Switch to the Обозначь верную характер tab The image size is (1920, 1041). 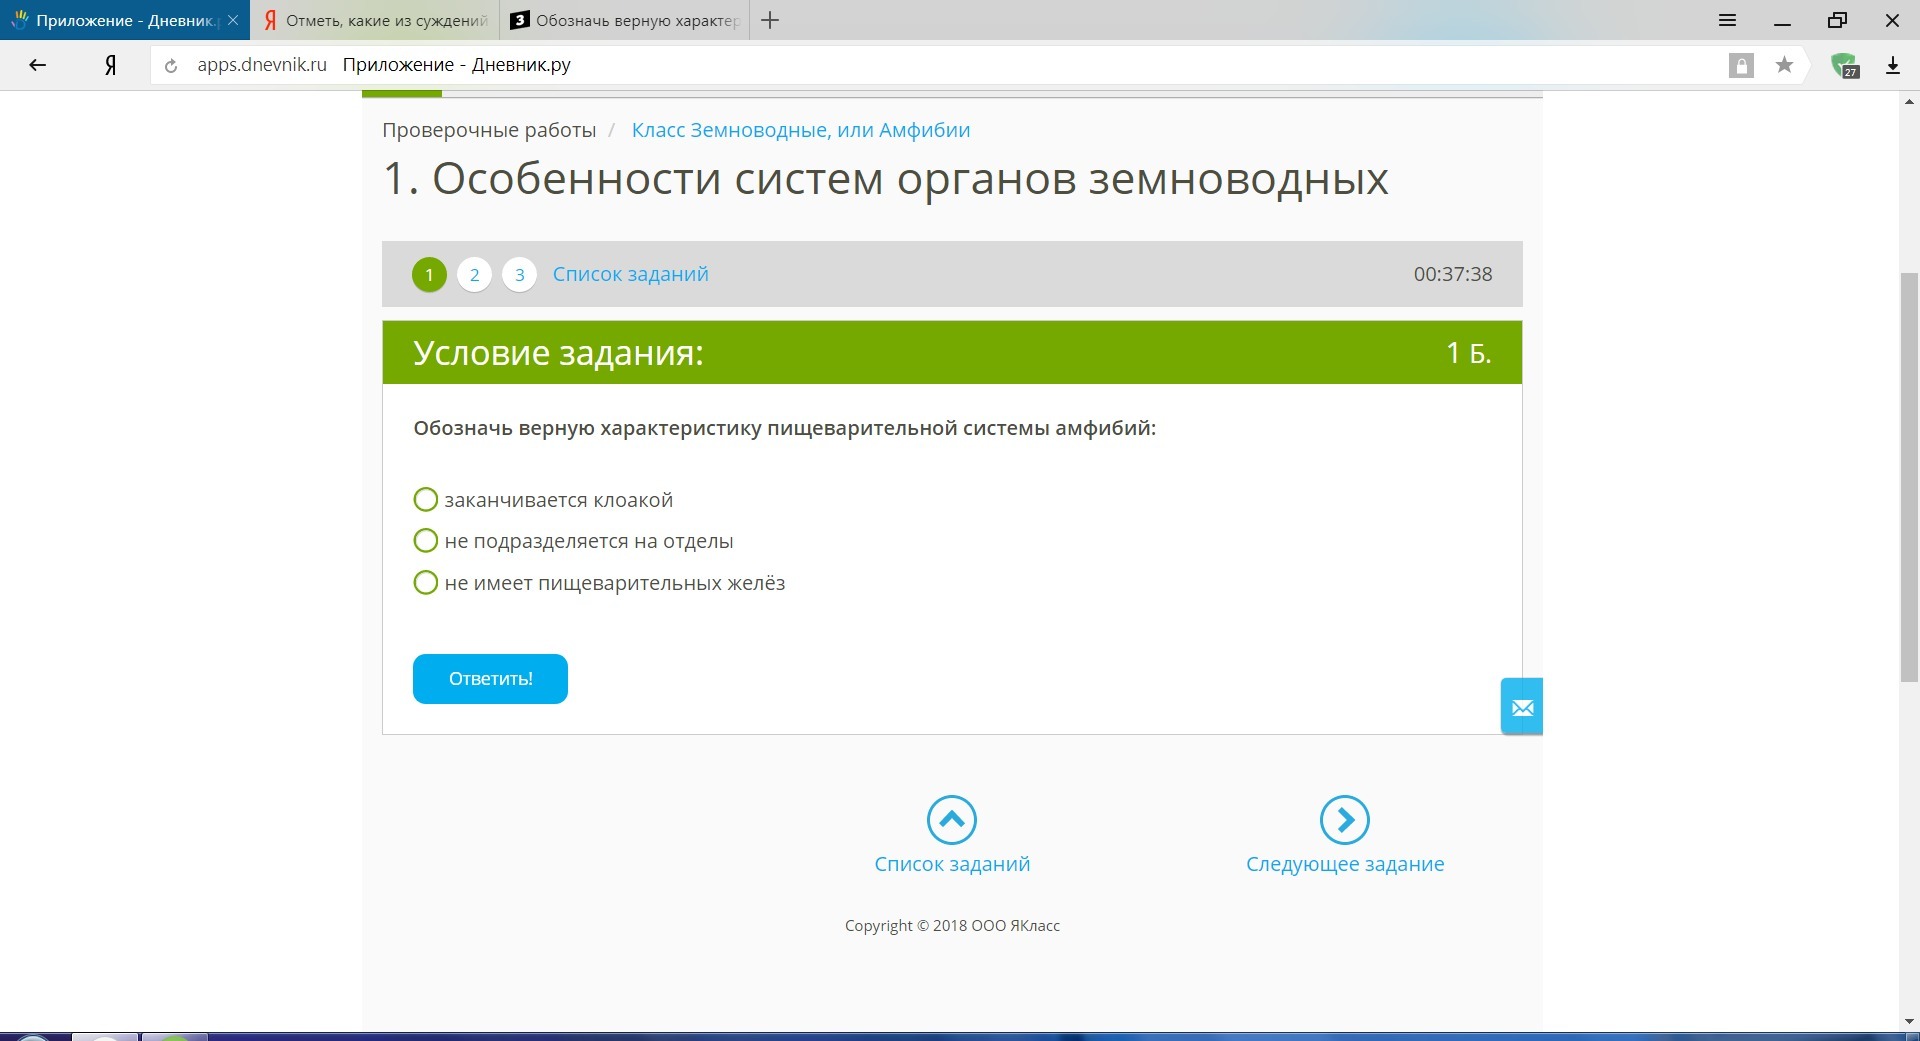point(624,20)
